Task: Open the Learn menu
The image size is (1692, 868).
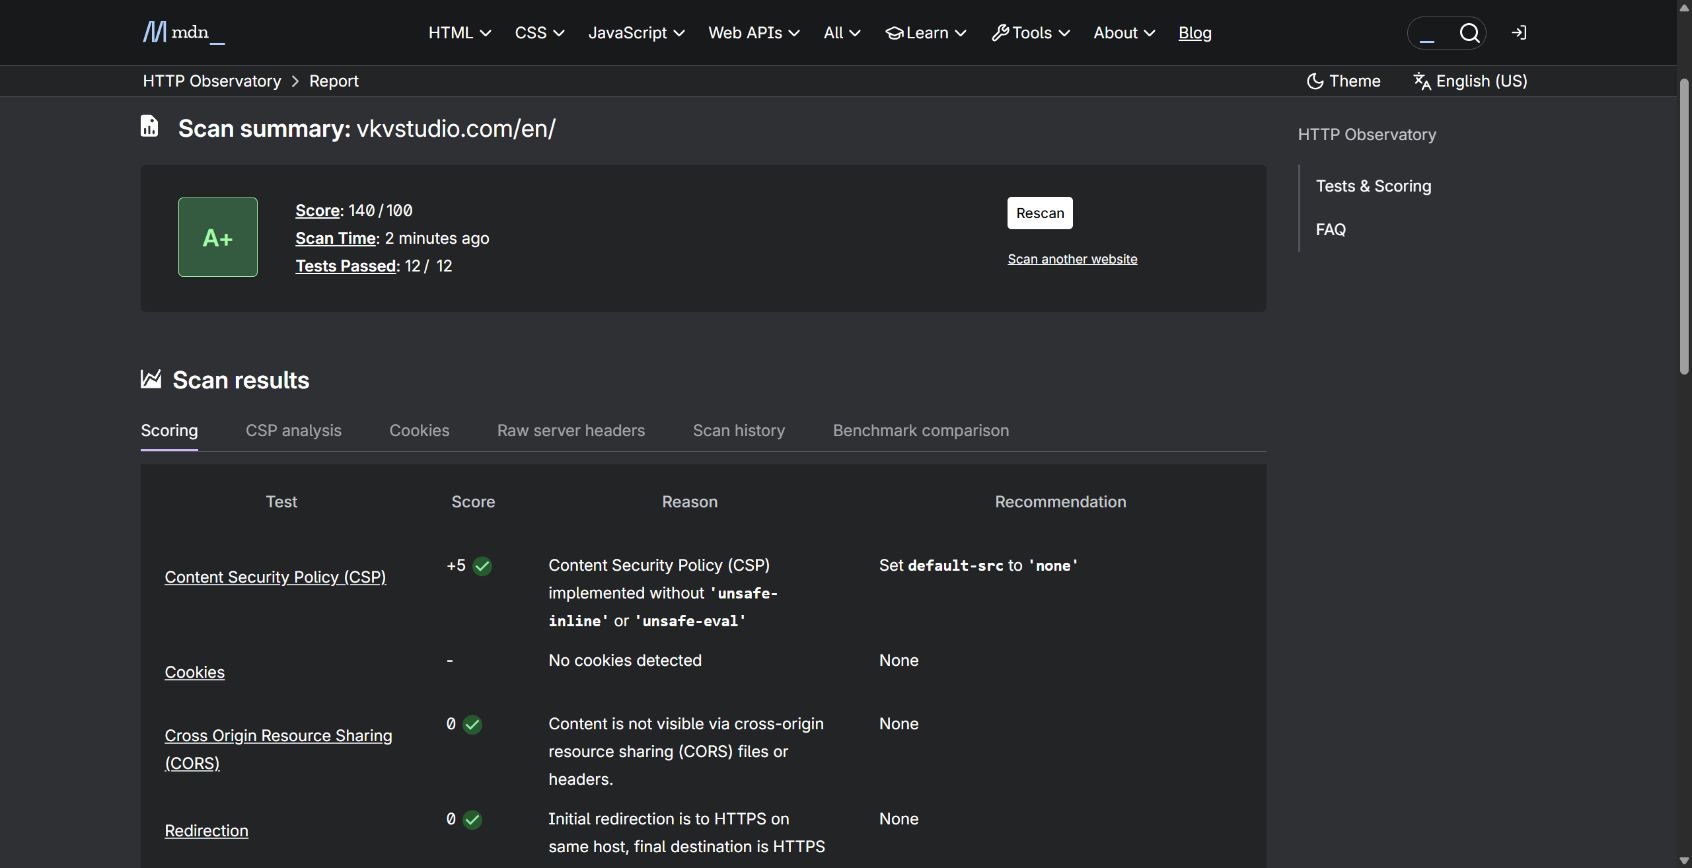Action: 926,33
